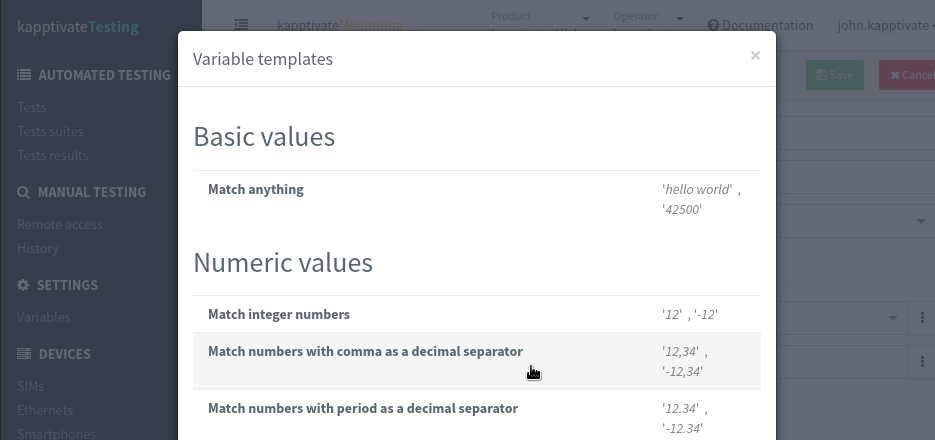Open the first row's three-dot menu

click(922, 318)
